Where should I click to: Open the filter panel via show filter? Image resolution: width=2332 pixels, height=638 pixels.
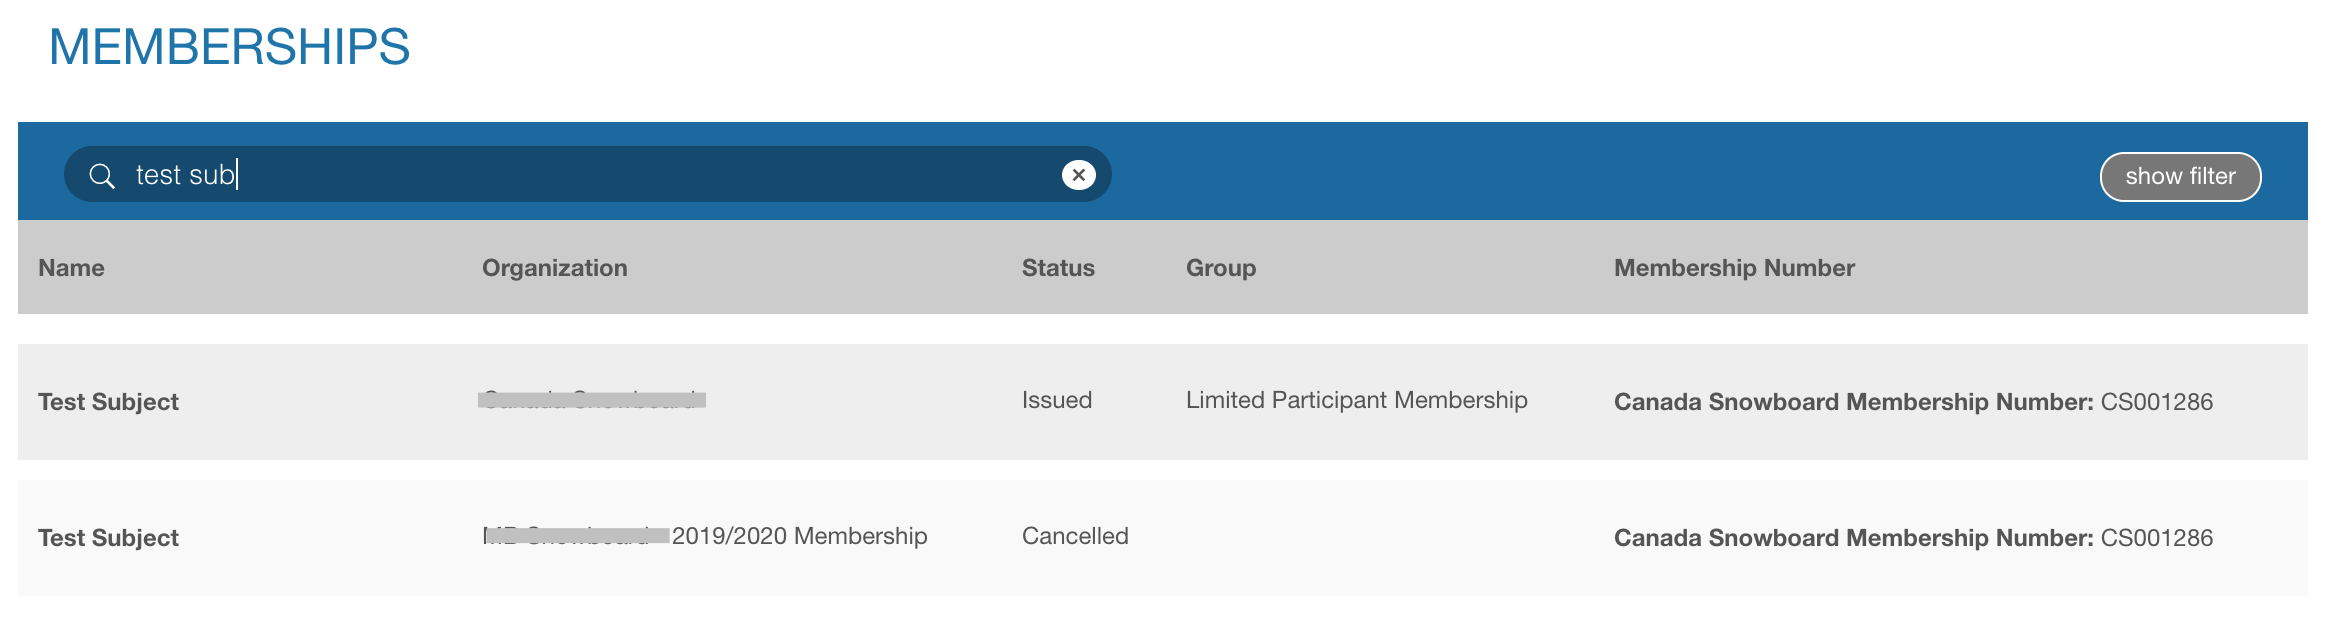point(2180,175)
